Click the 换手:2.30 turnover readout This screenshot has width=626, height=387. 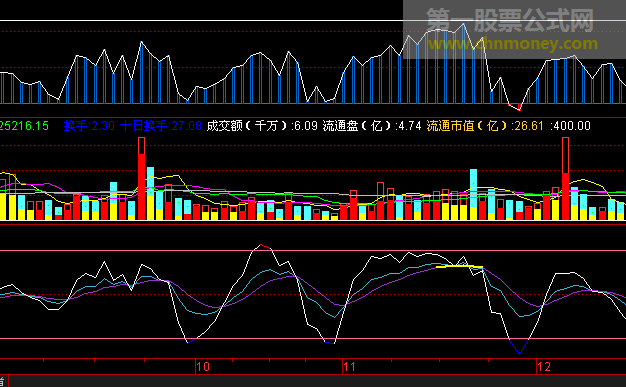click(89, 126)
